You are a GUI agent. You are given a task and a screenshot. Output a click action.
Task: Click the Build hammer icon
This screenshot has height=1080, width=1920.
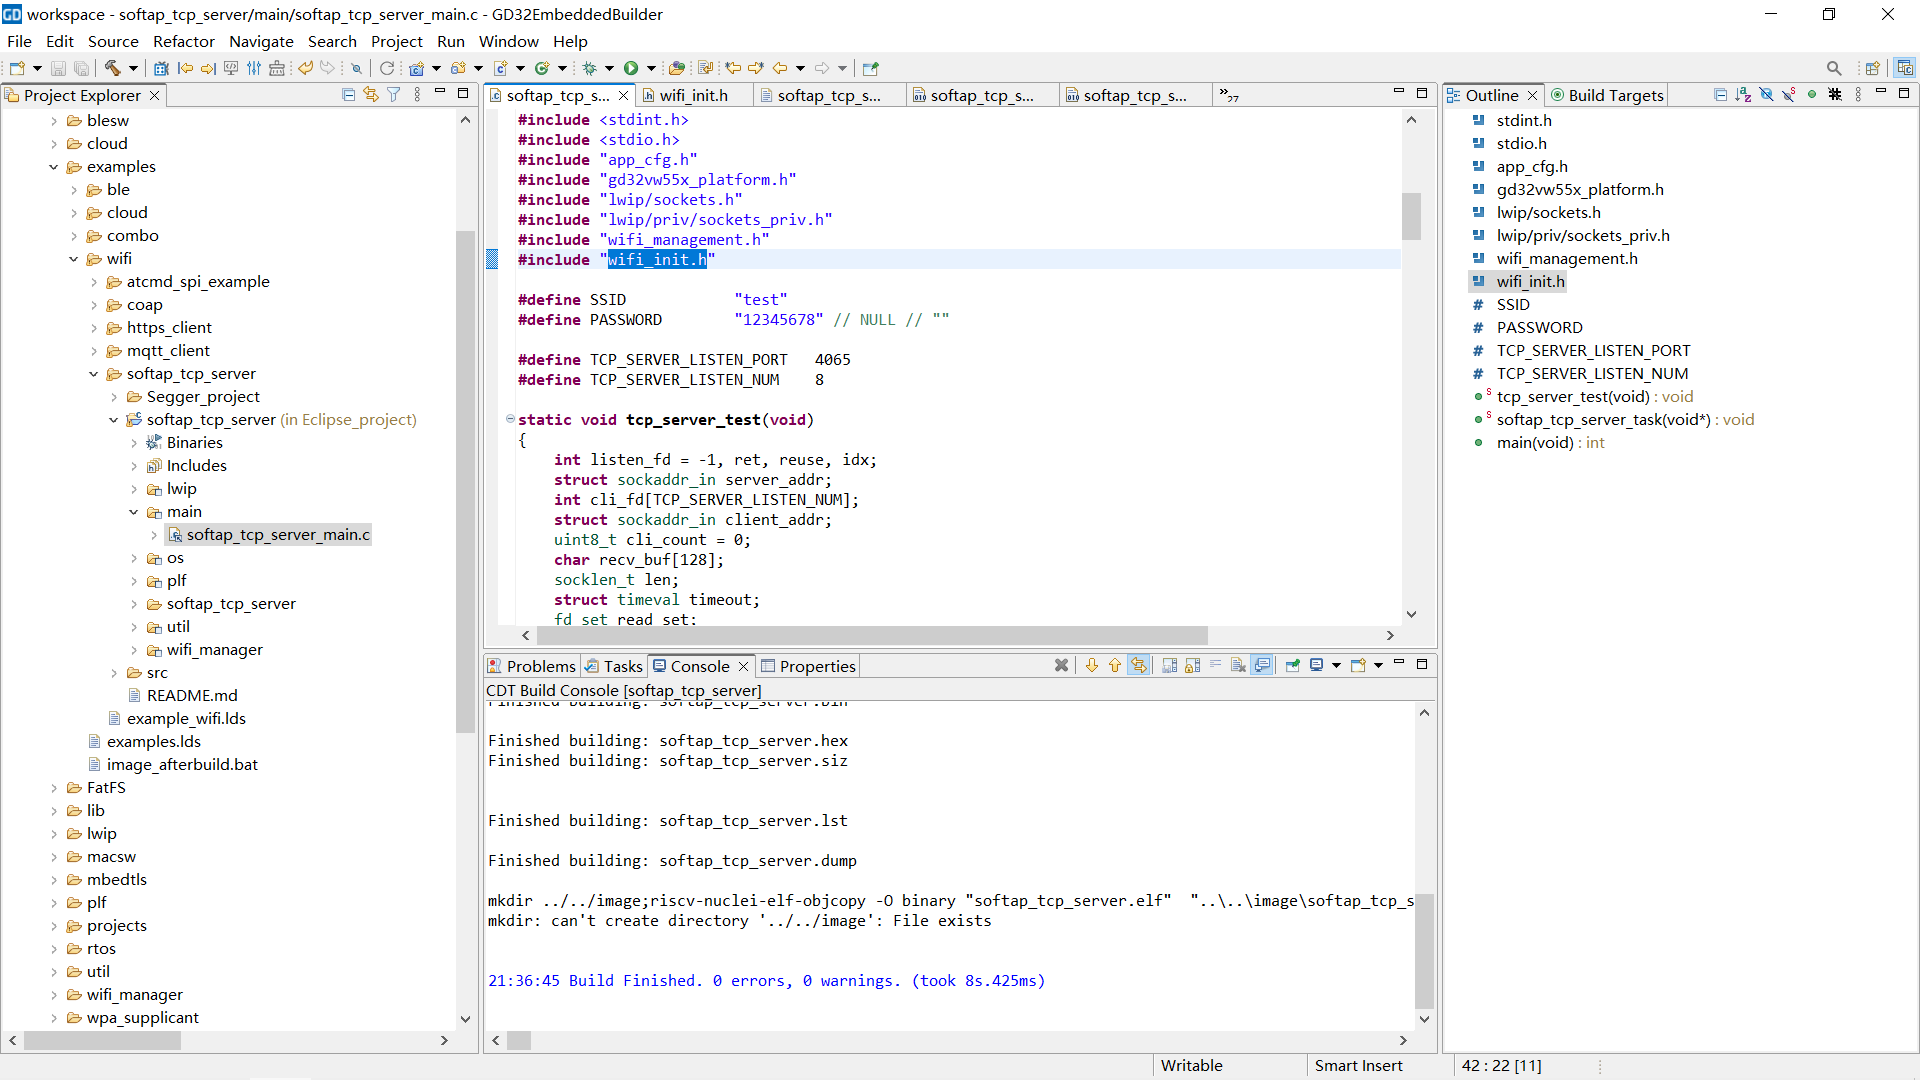pyautogui.click(x=112, y=68)
